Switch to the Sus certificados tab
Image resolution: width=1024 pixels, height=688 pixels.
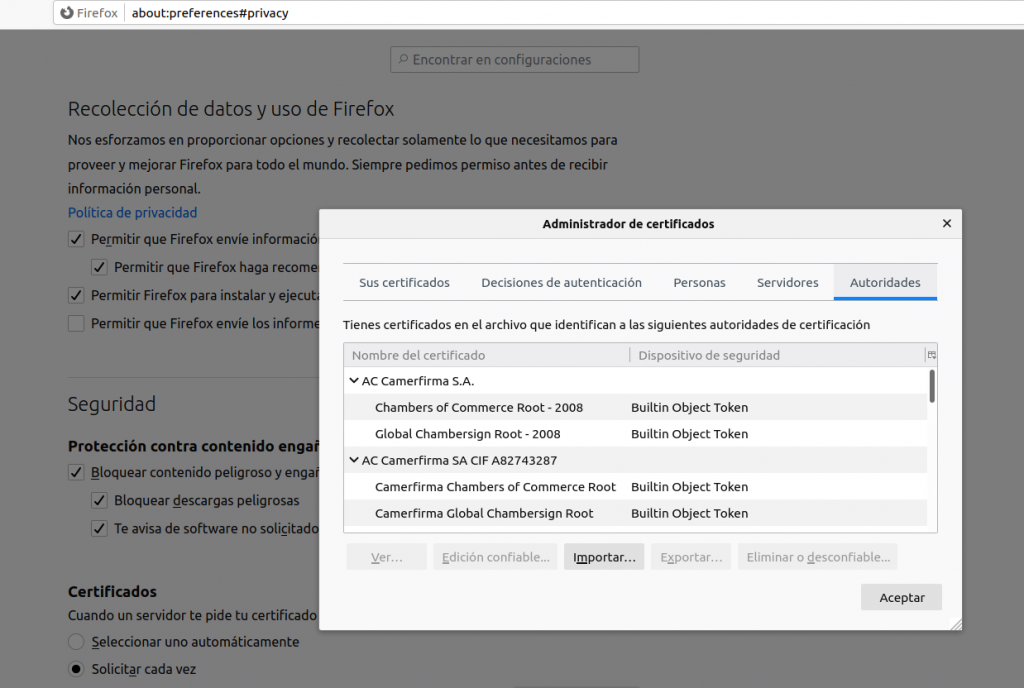tap(404, 283)
